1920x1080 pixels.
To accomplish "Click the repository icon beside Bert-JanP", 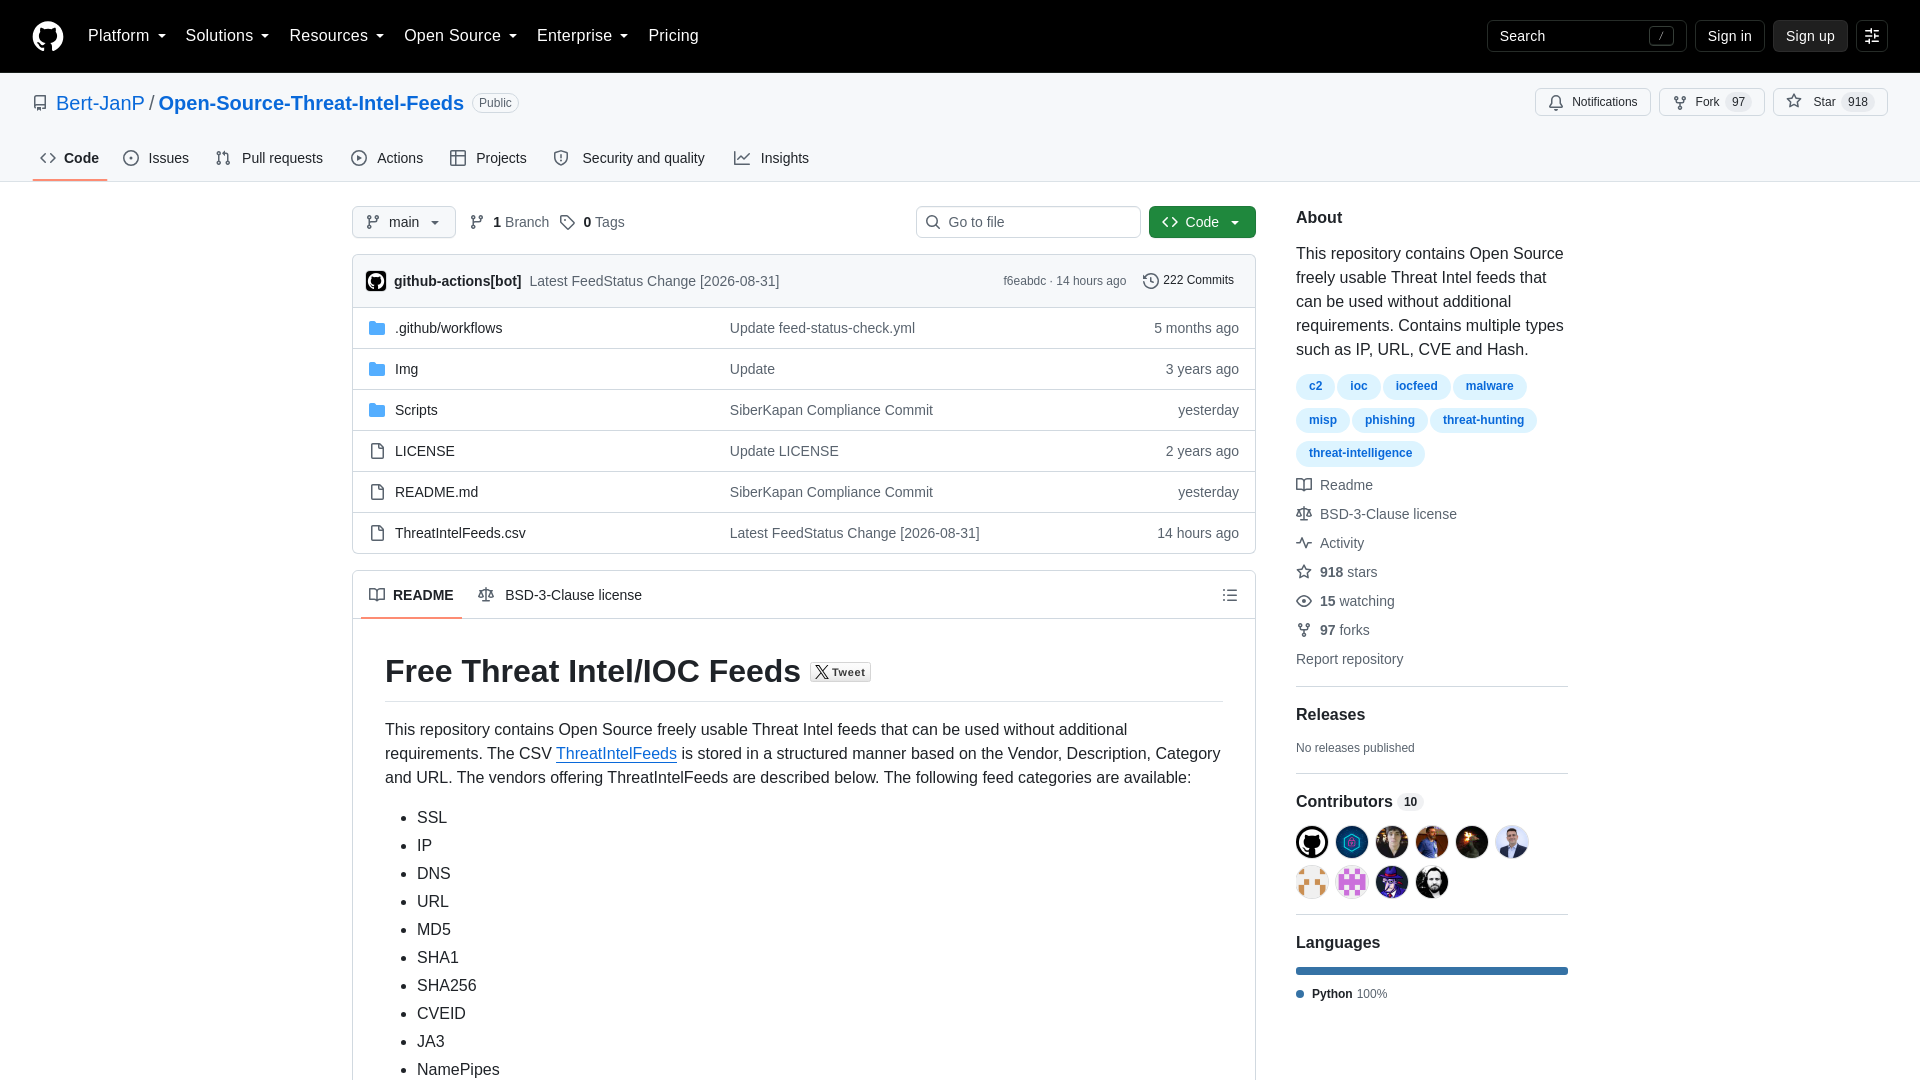I will click(x=40, y=103).
